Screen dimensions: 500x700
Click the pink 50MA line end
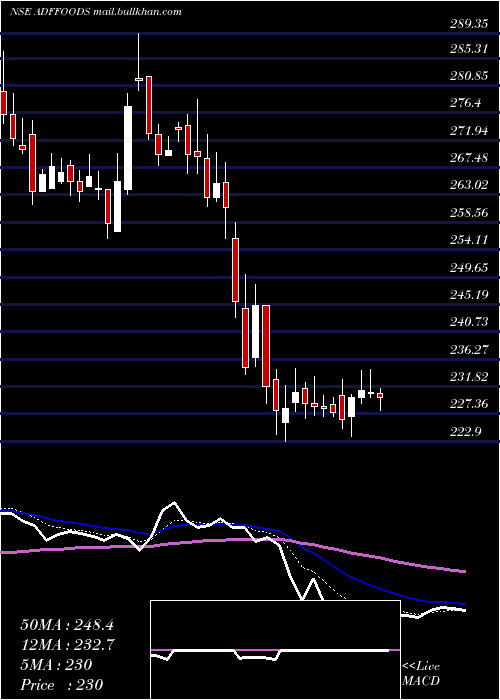tap(465, 571)
